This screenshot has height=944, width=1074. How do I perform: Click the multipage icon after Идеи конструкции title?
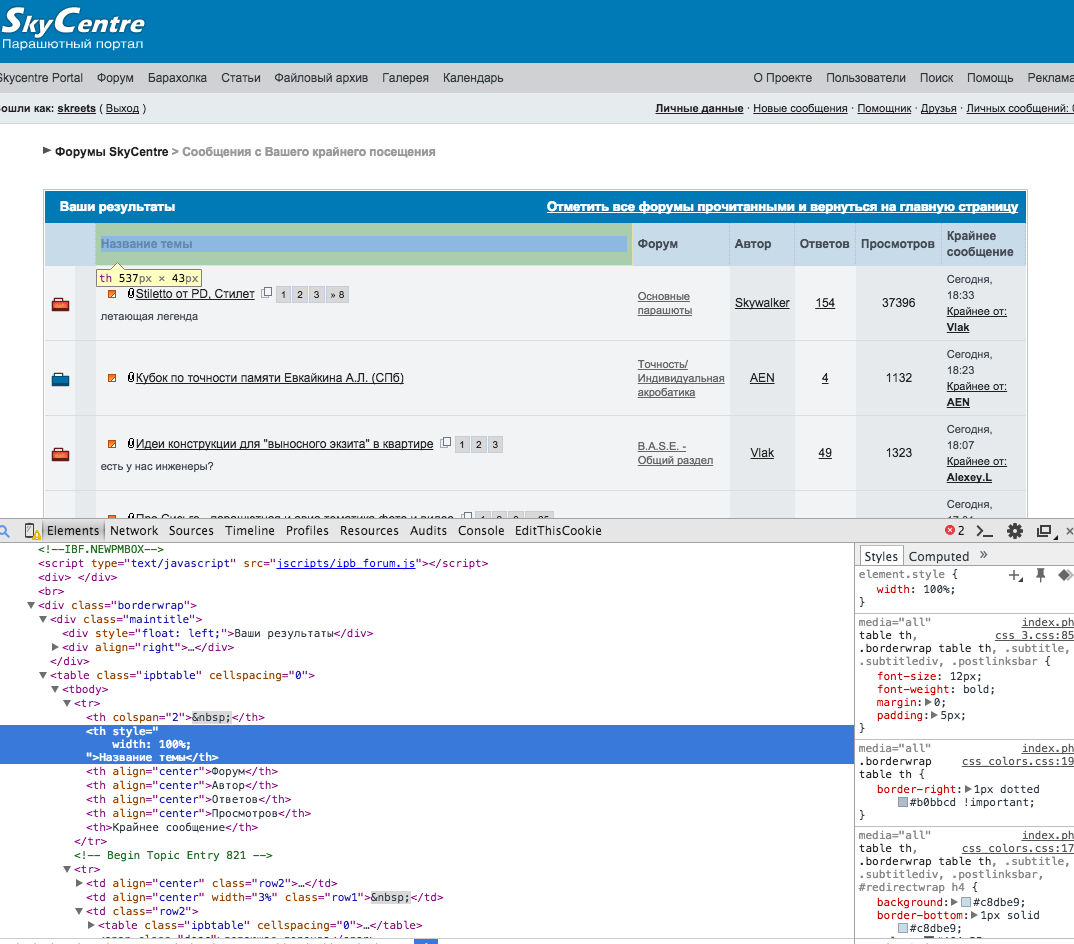[x=445, y=443]
